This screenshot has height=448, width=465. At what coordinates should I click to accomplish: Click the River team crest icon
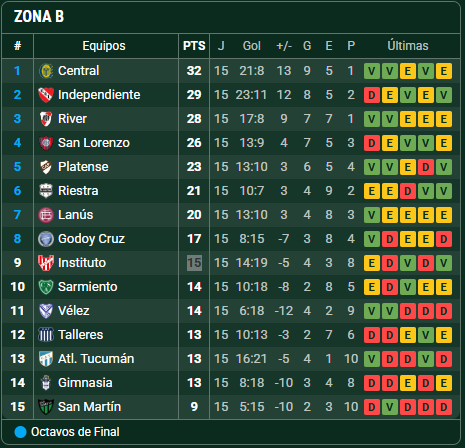(46, 119)
